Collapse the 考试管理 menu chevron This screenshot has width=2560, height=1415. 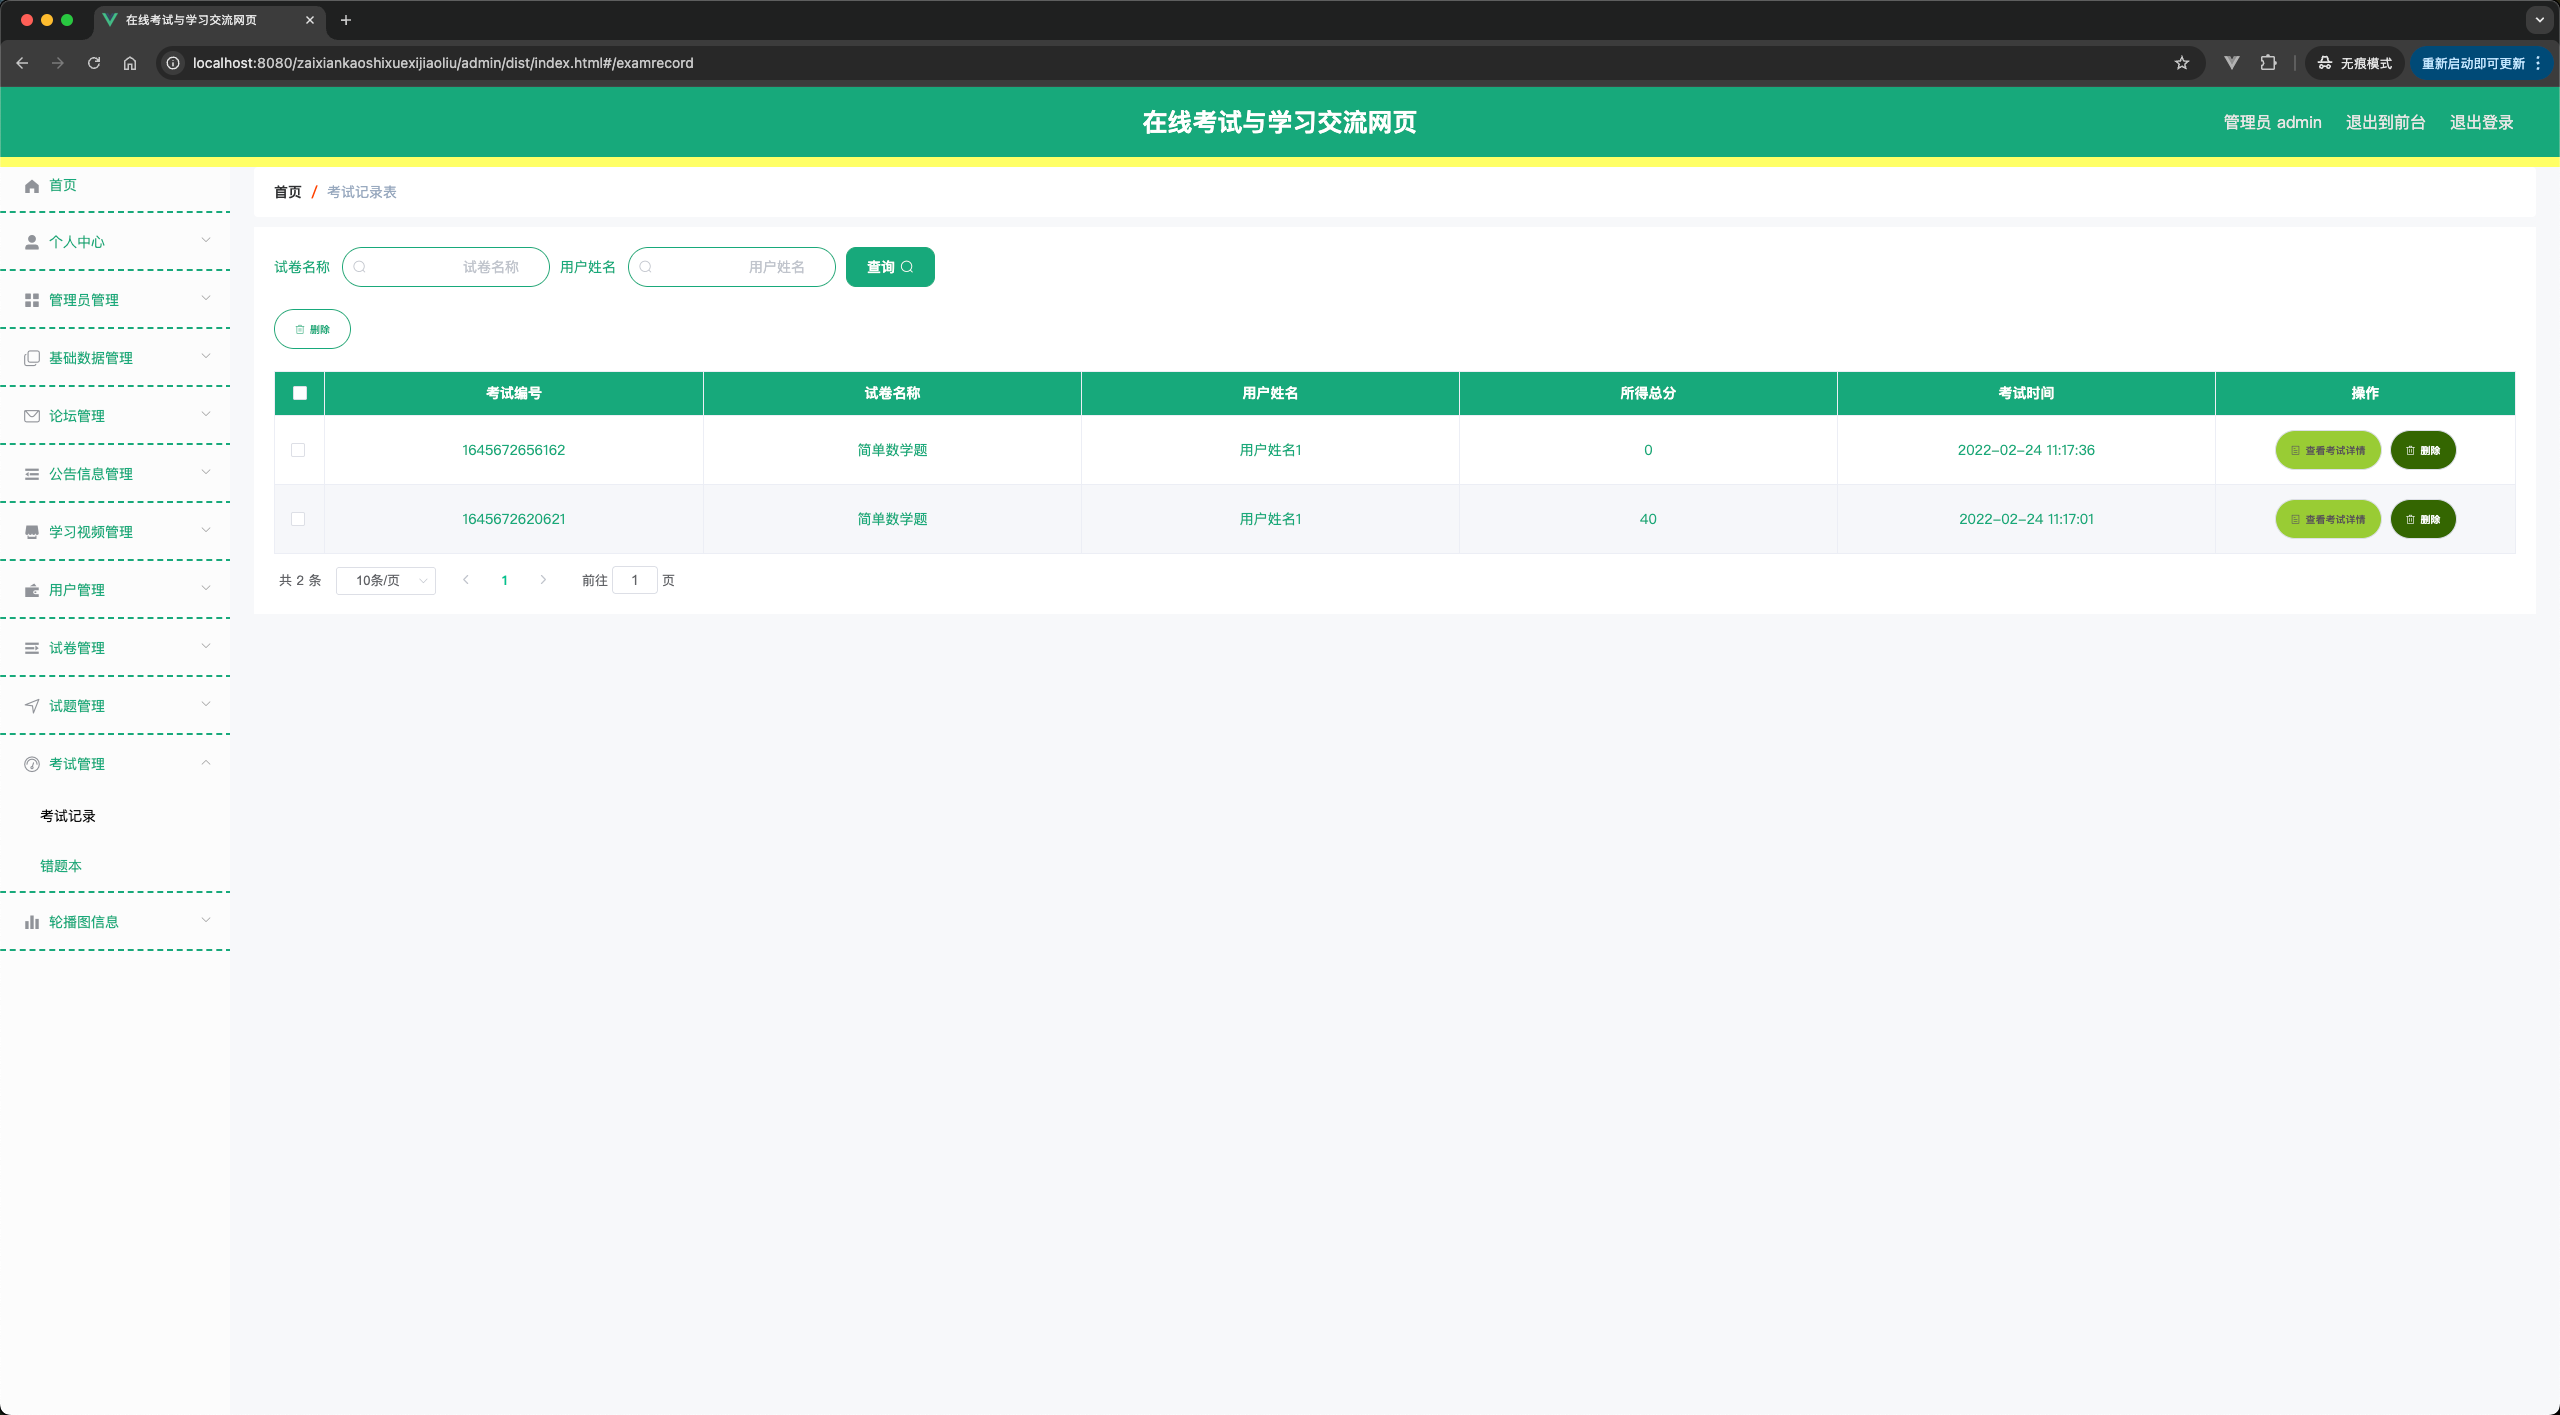tap(206, 762)
